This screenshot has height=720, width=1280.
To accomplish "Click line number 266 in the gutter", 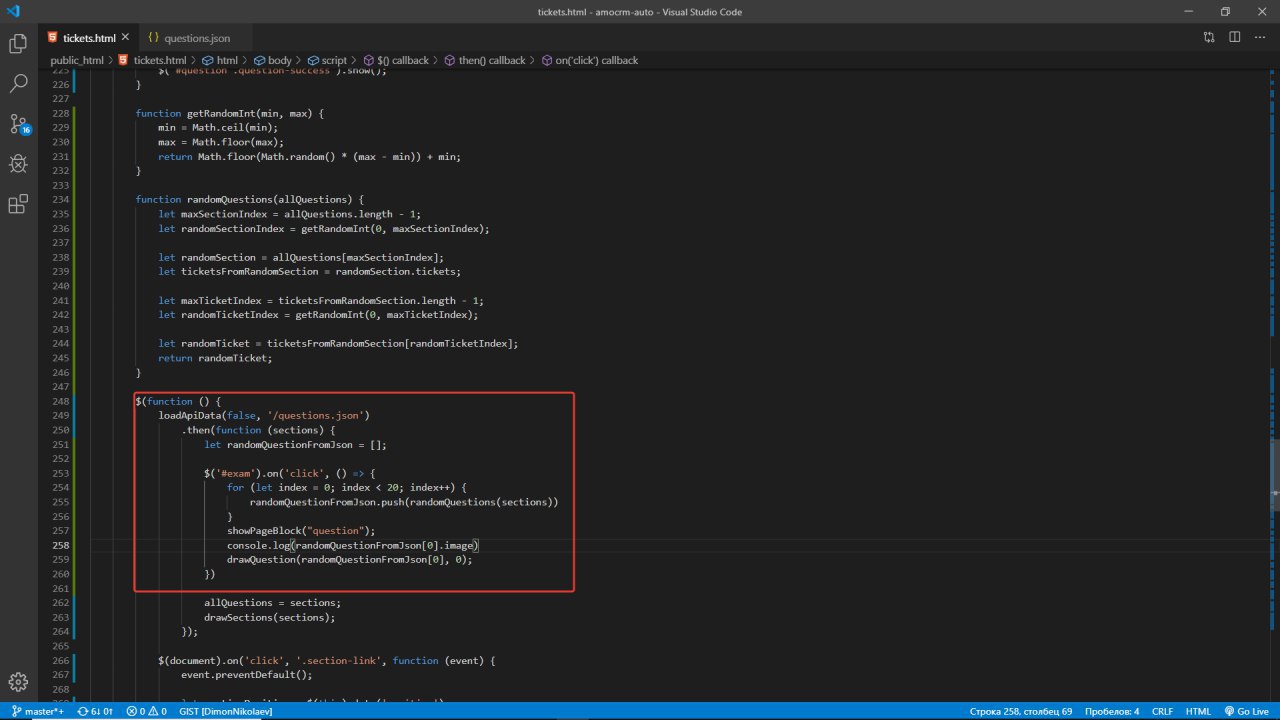I will (60, 660).
